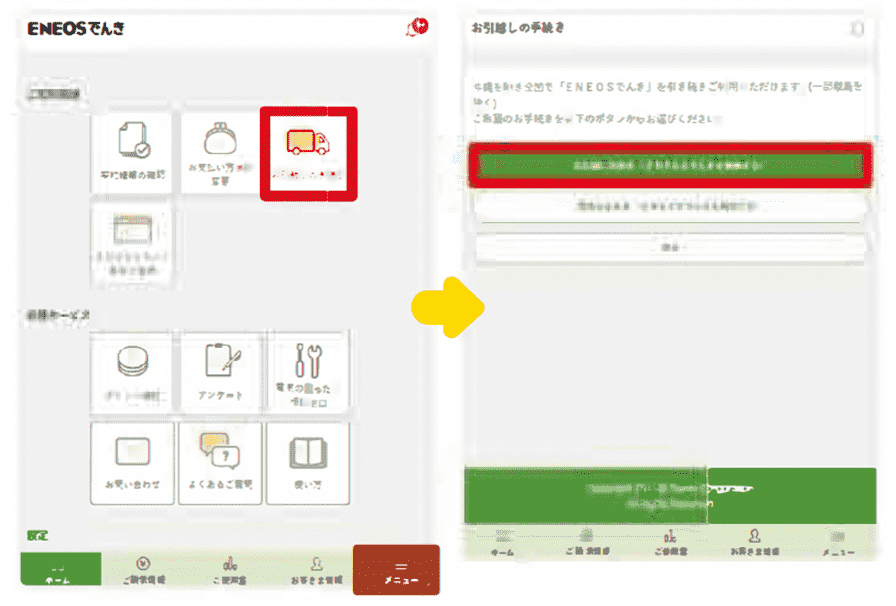Tap the bell icon on moving procedure page
The image size is (896, 606).
(856, 29)
